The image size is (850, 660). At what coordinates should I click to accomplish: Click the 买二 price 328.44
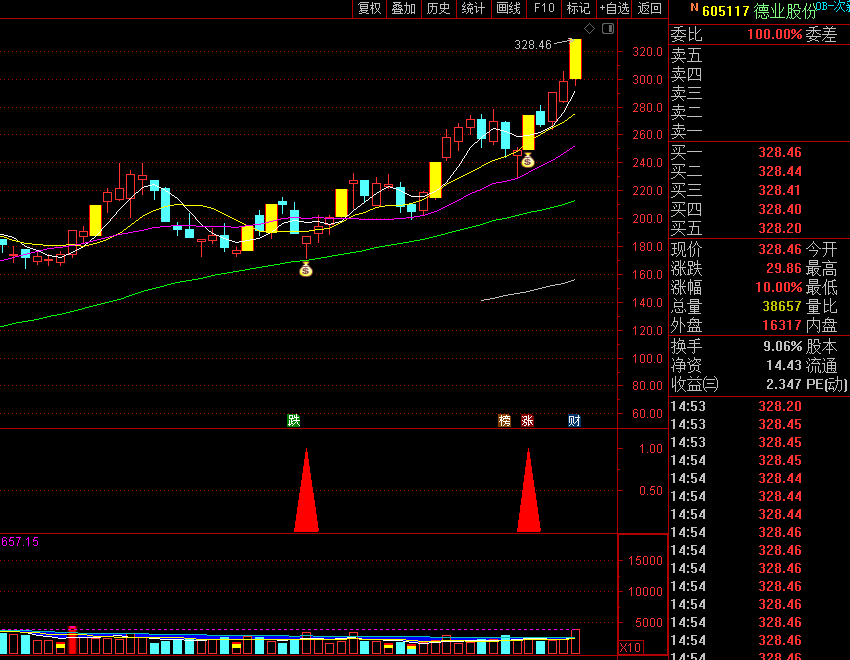pos(780,171)
